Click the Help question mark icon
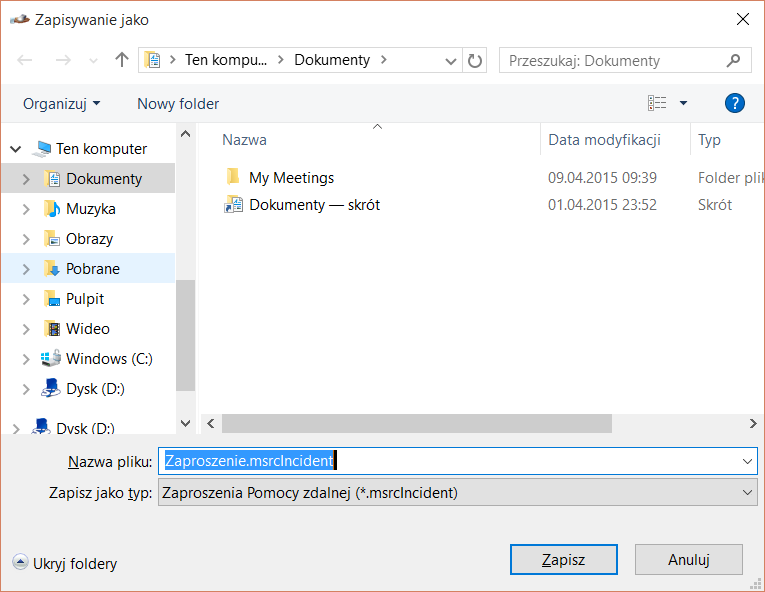 tap(734, 103)
